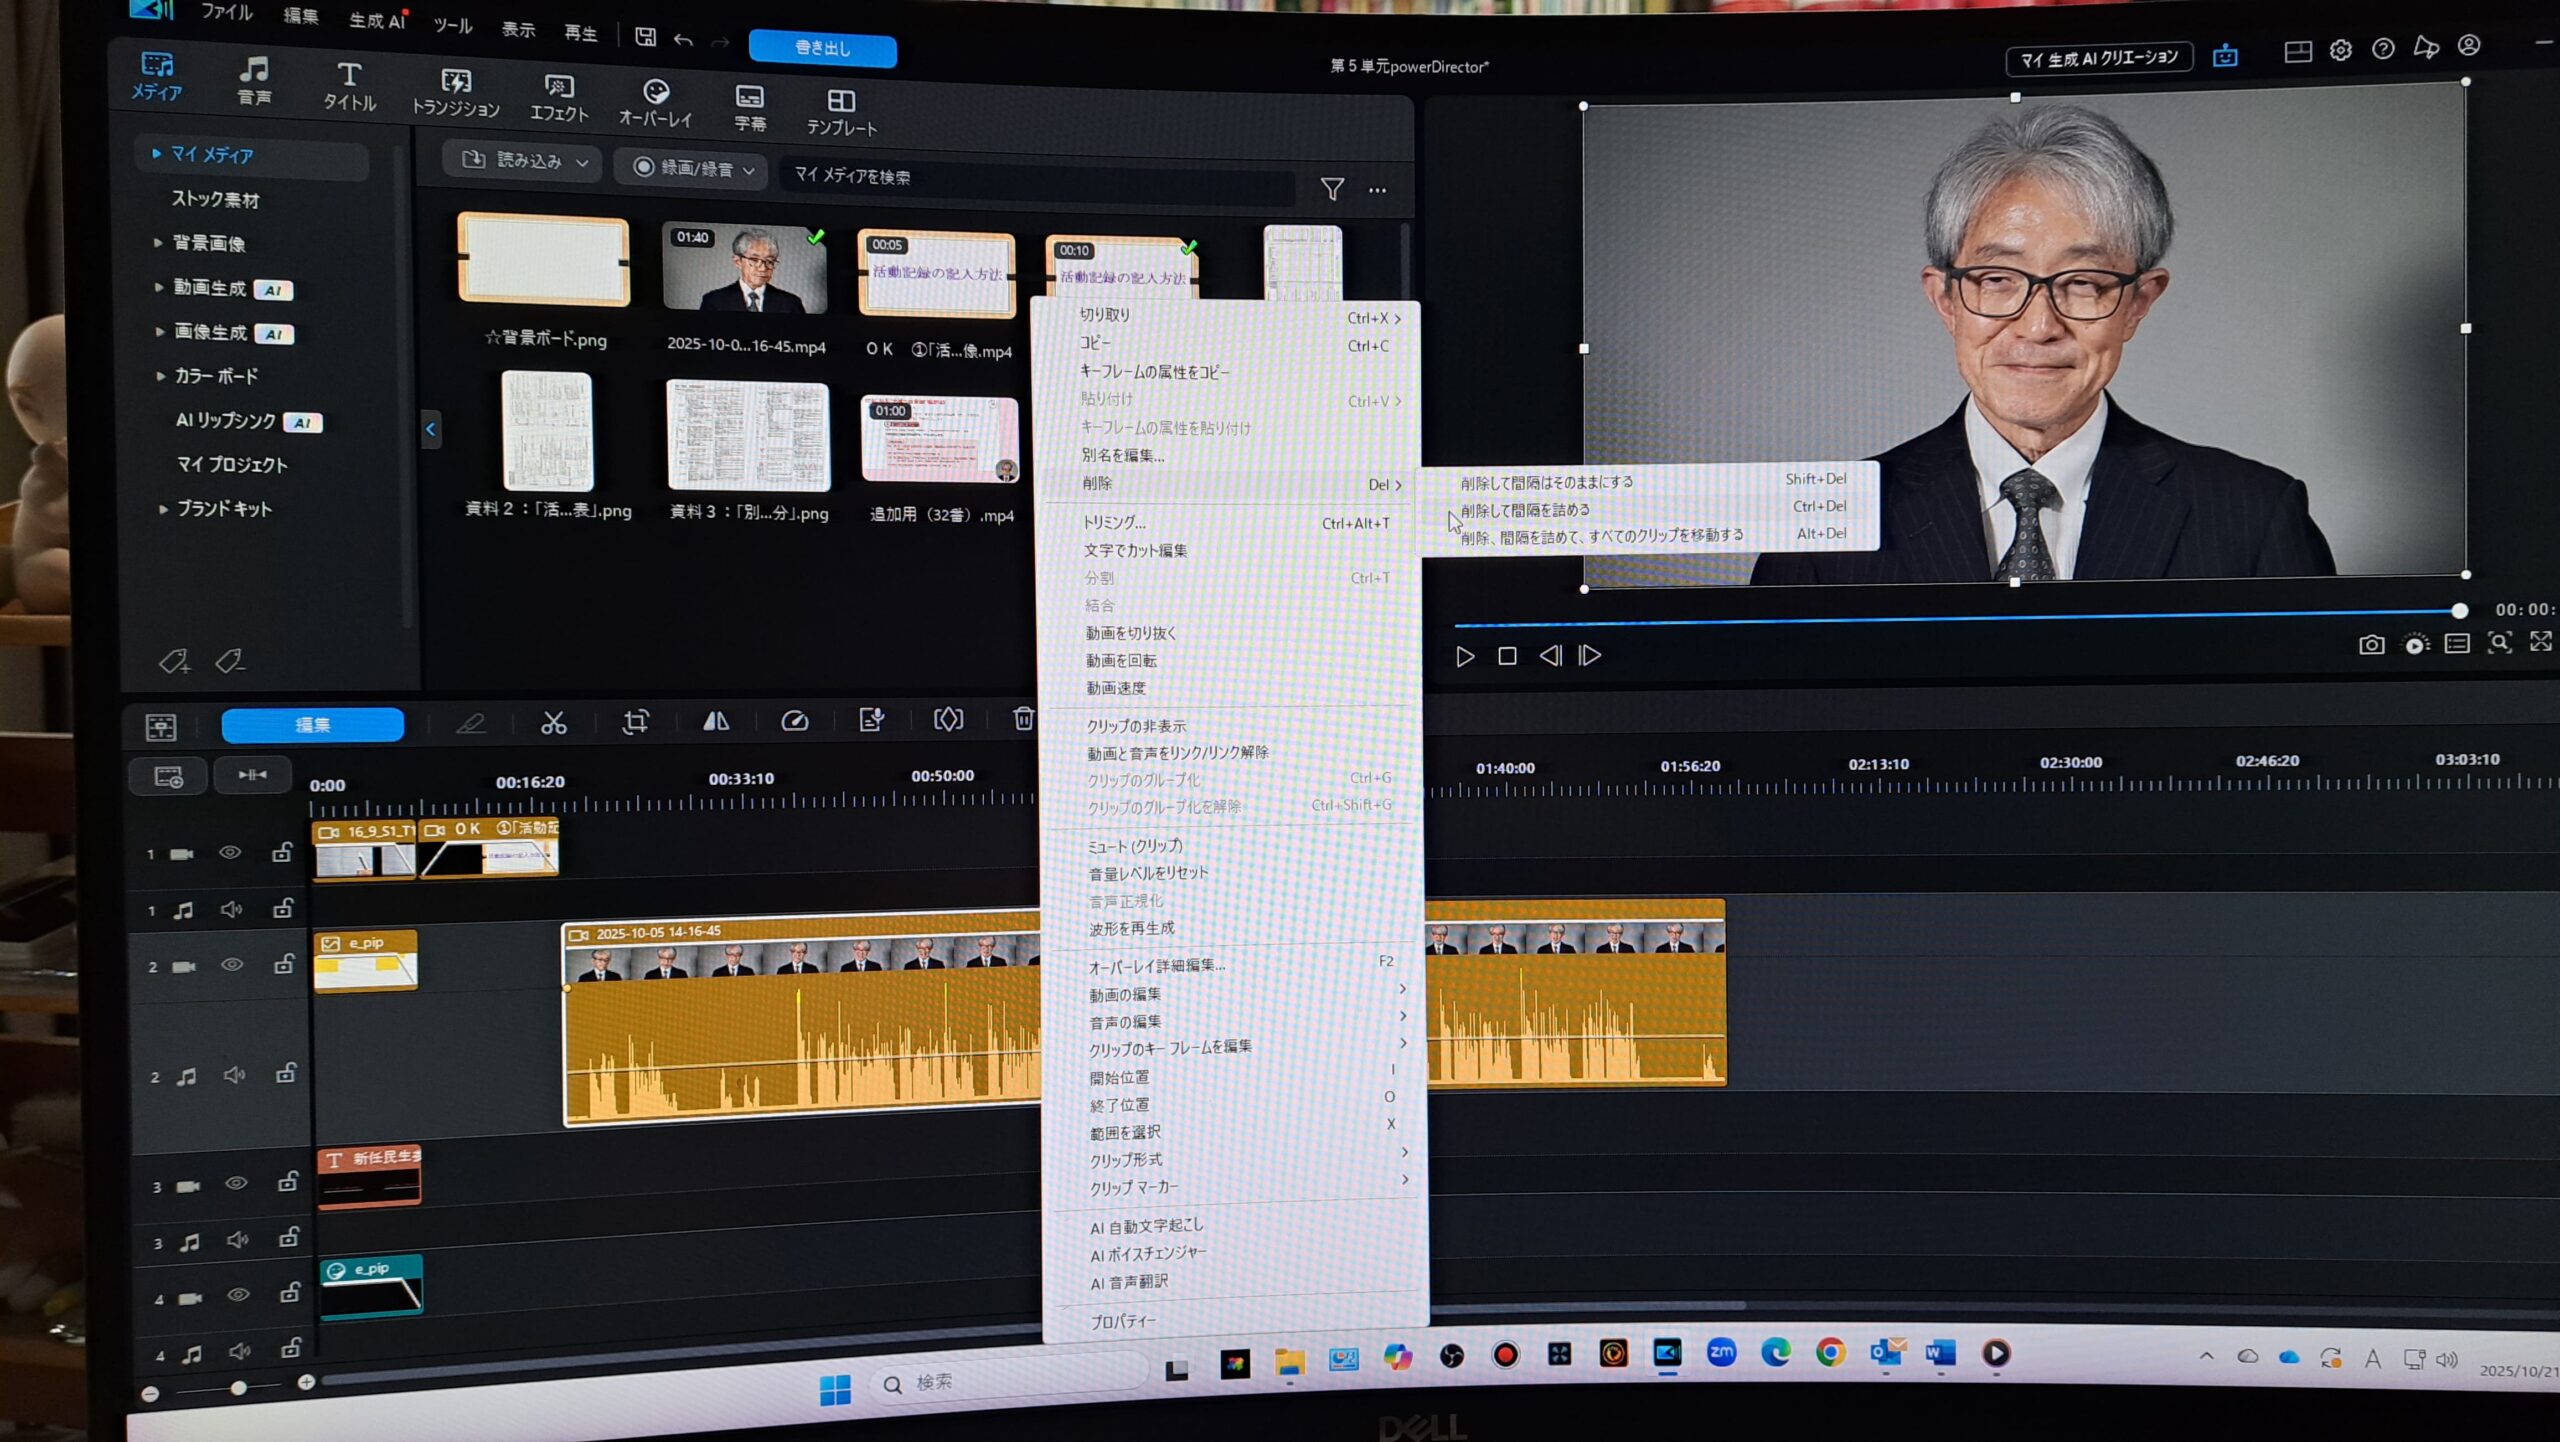Click the trash delete icon in timeline toolbar

click(1023, 718)
